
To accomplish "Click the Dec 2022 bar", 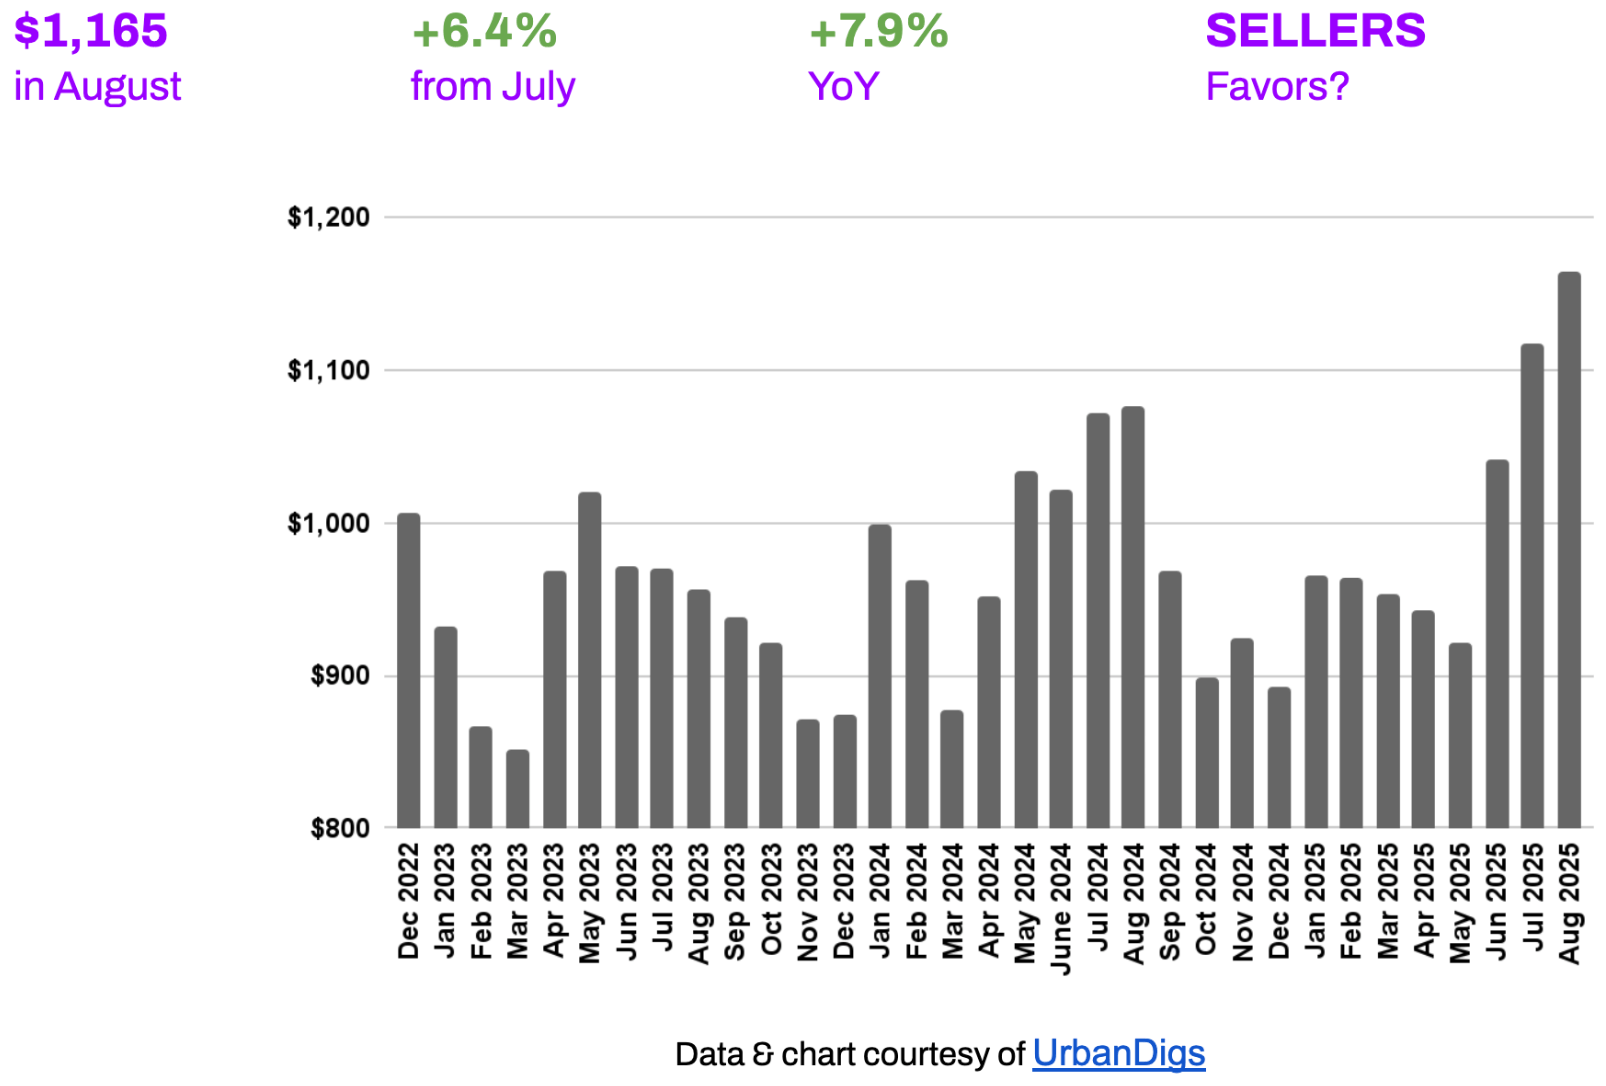I will 408,670.
